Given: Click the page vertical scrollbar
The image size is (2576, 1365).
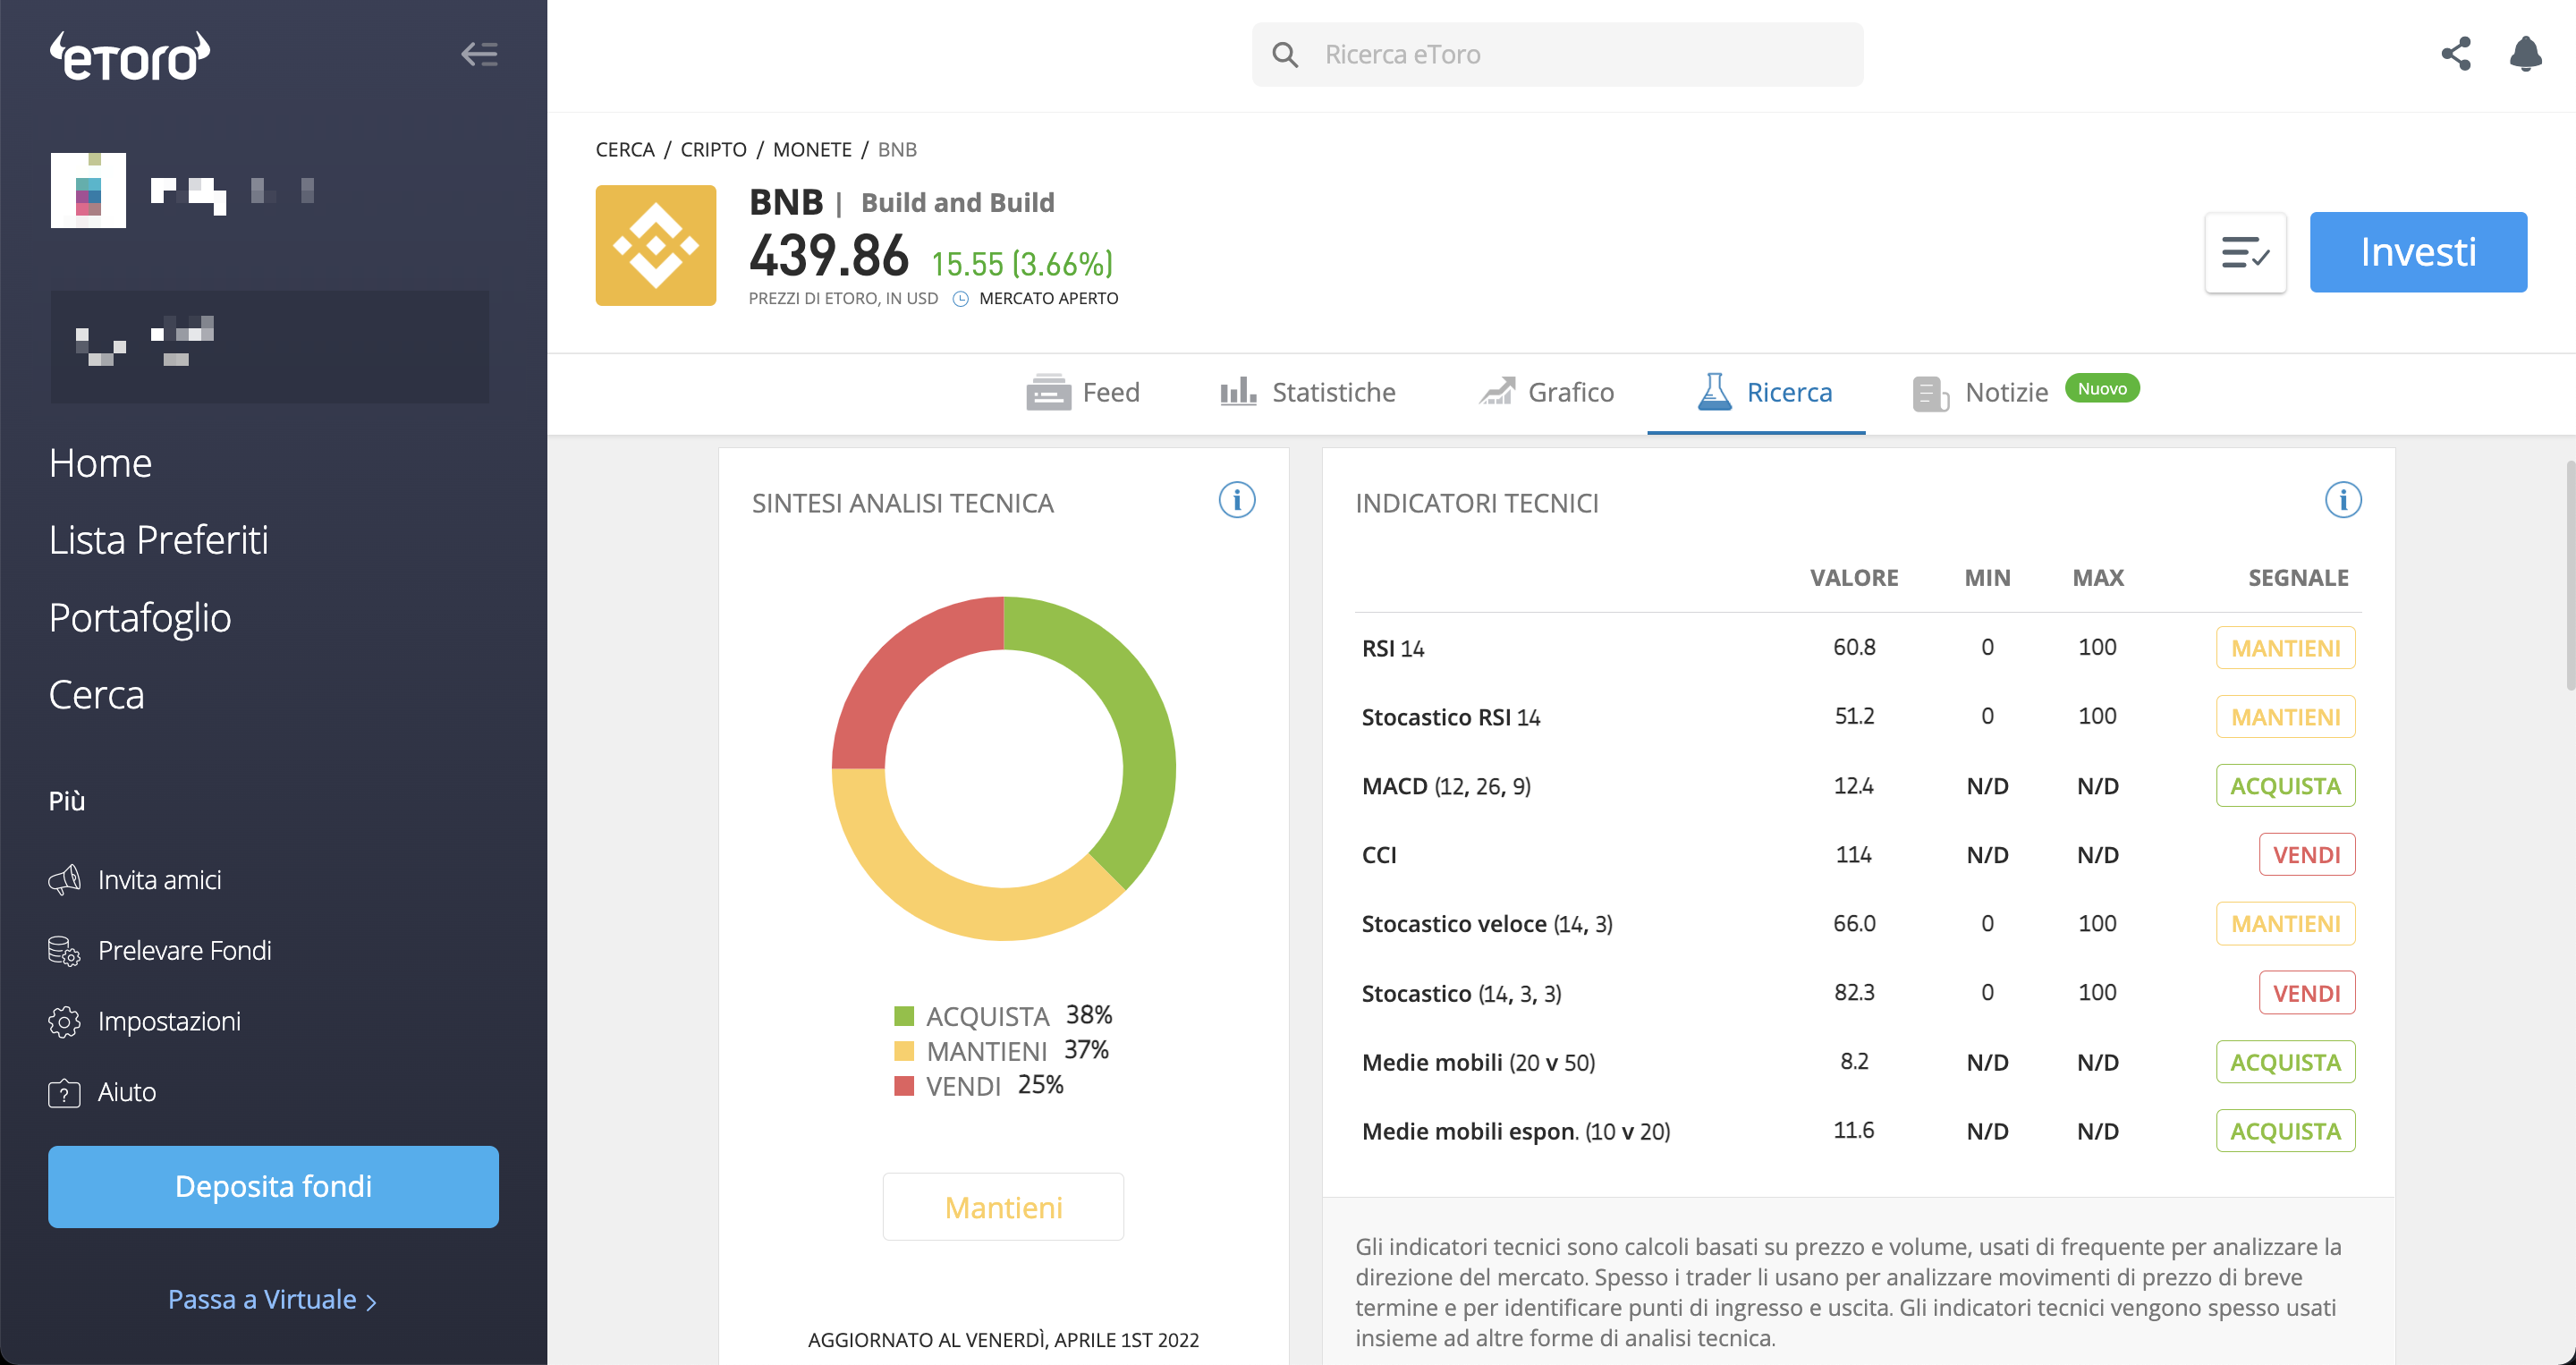Looking at the screenshot, I should tap(2569, 575).
